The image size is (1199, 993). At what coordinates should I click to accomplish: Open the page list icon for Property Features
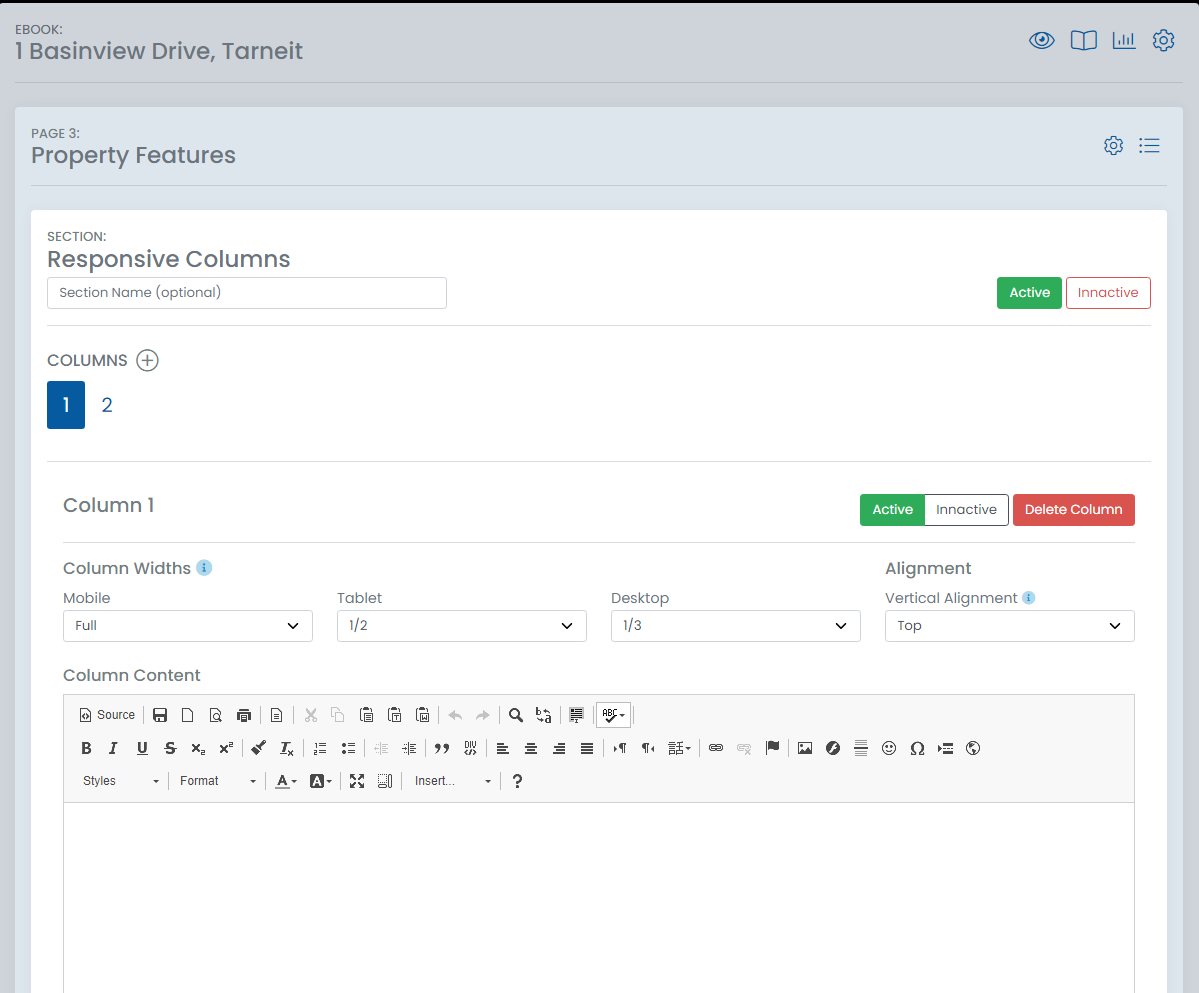[1150, 146]
